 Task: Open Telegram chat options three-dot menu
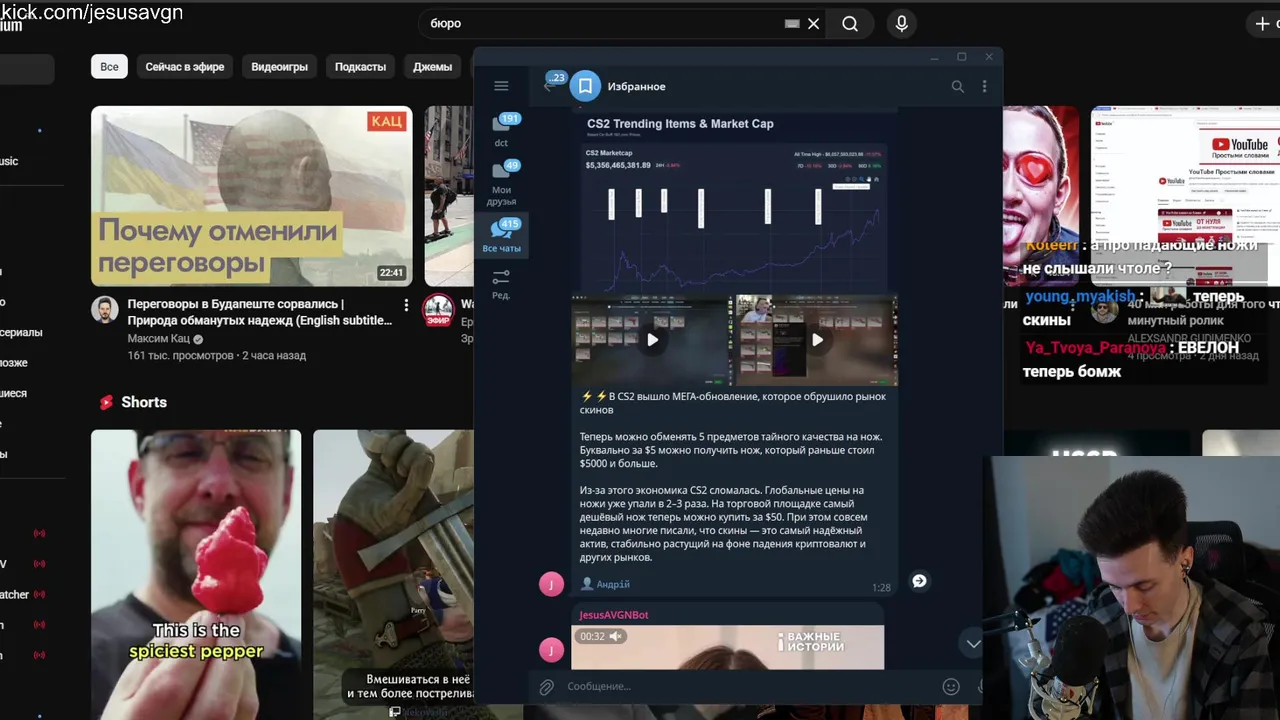[984, 87]
